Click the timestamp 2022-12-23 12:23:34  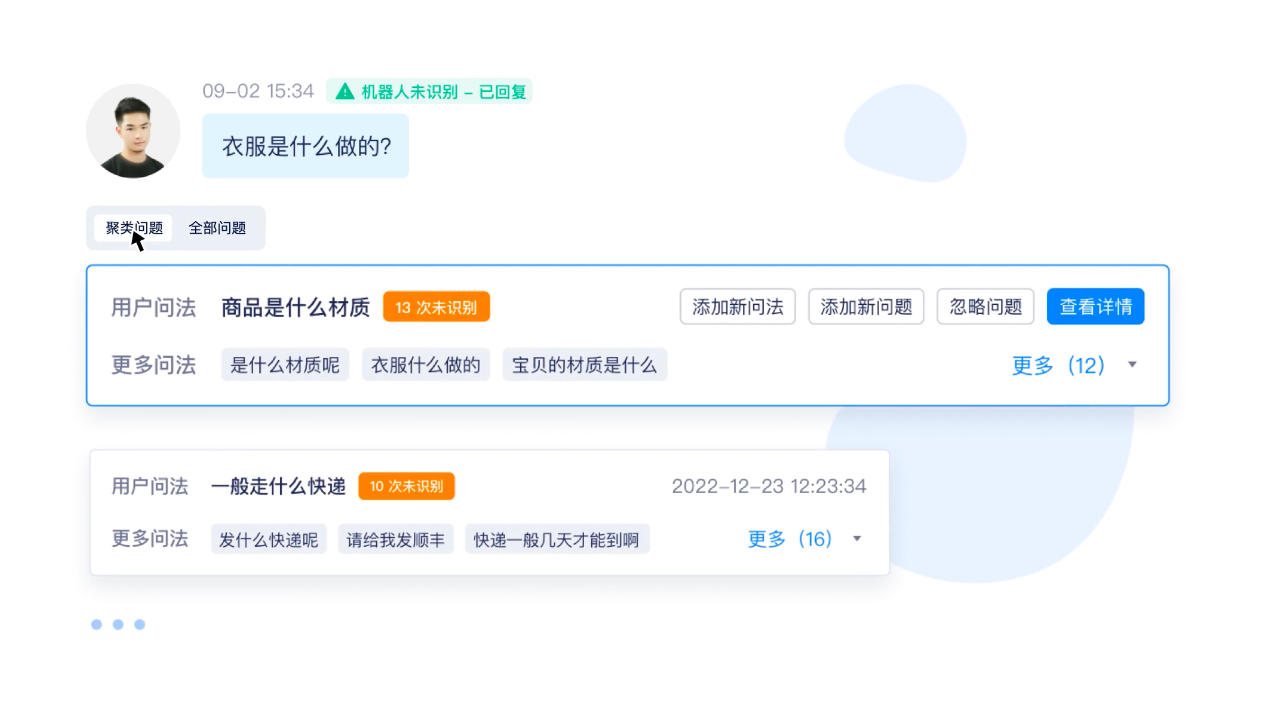pos(769,486)
